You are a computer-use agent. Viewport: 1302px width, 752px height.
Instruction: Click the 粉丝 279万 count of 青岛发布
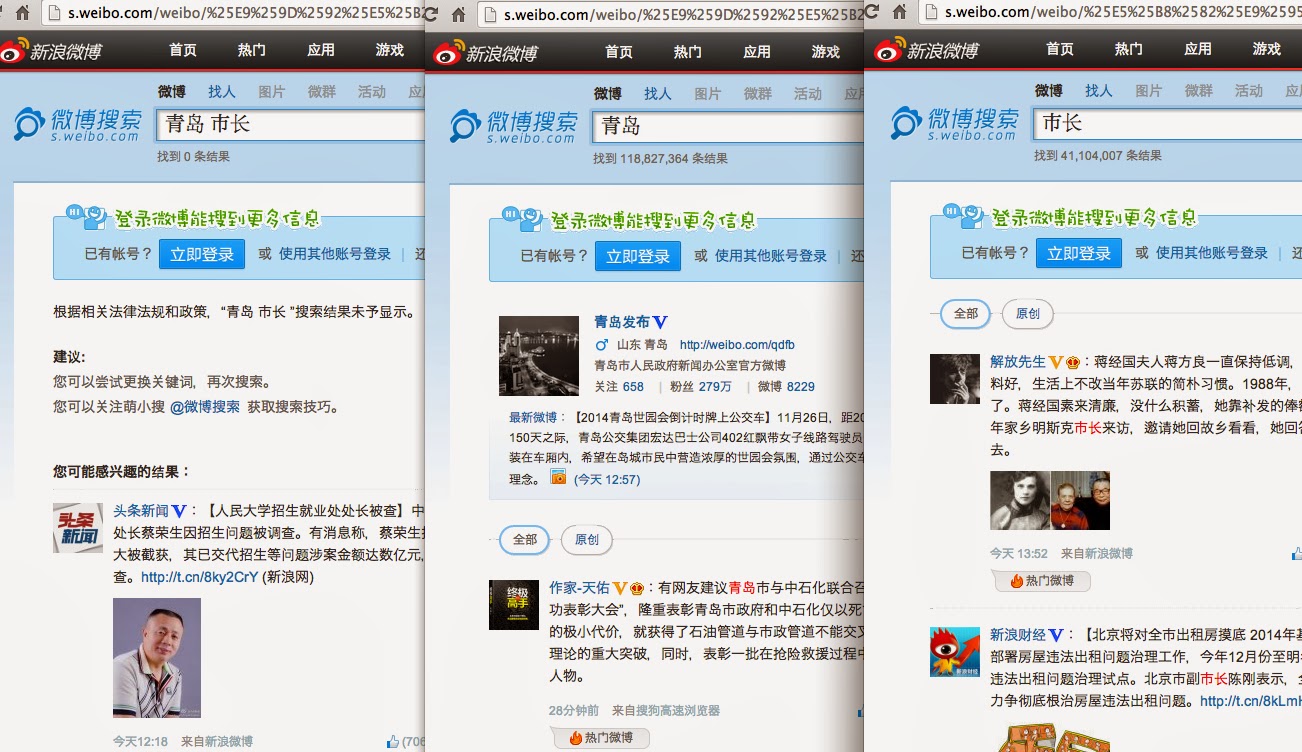(x=701, y=387)
